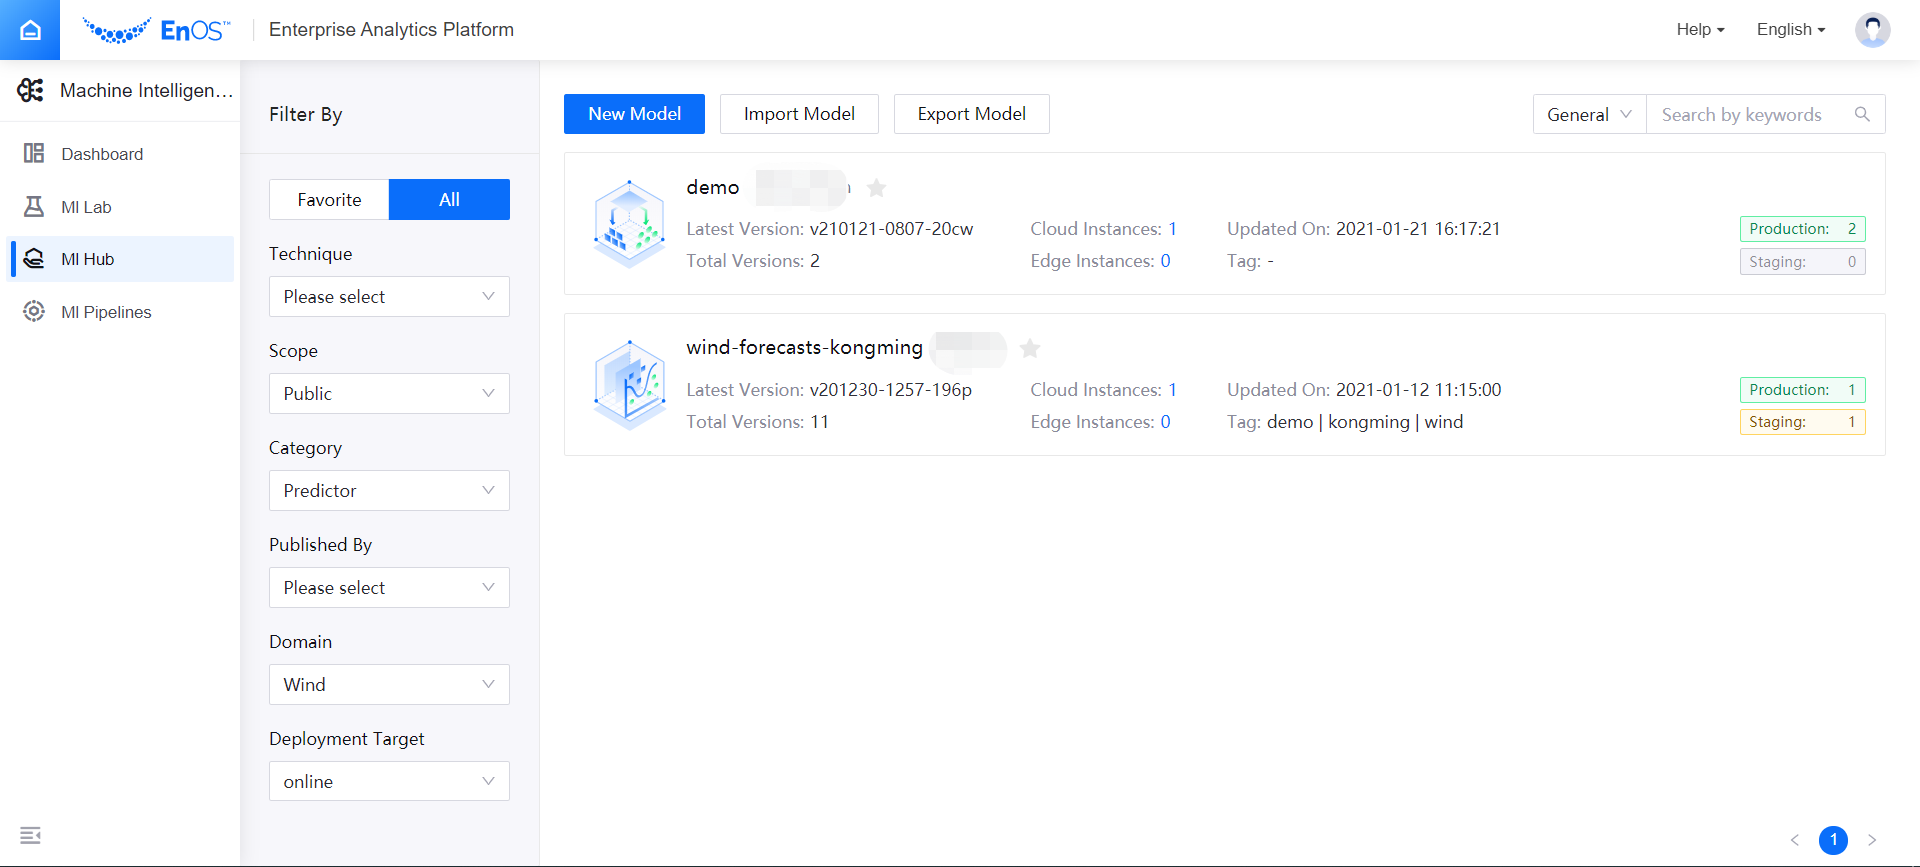Expand the Technique dropdown
The image size is (1920, 867).
click(x=389, y=297)
